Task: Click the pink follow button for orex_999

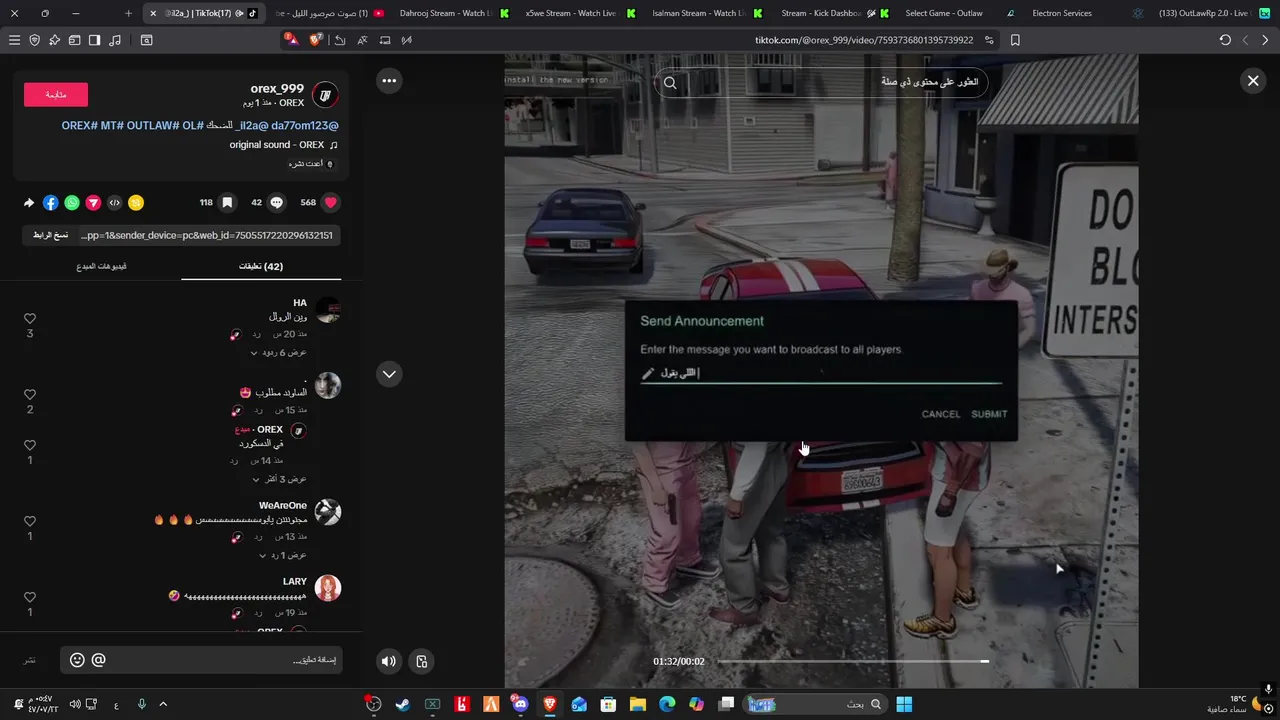Action: click(x=56, y=94)
